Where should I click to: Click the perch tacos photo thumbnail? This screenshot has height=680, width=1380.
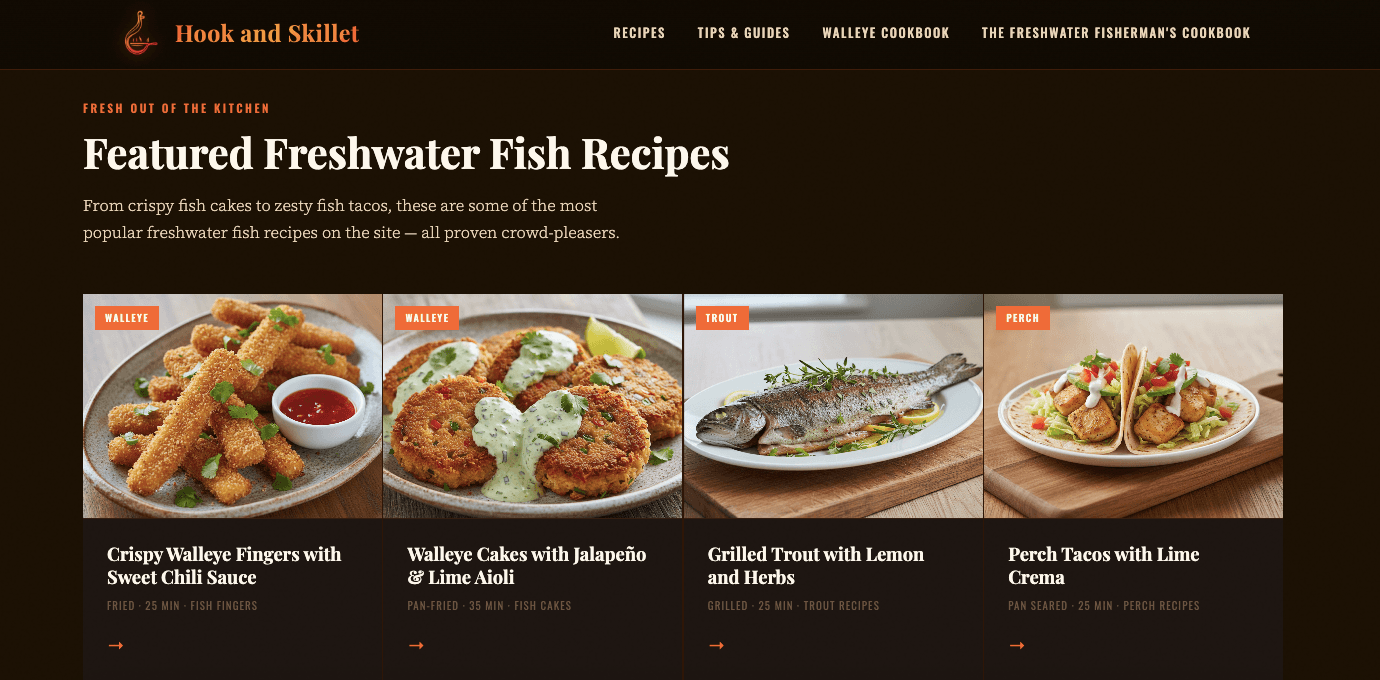click(x=1133, y=406)
